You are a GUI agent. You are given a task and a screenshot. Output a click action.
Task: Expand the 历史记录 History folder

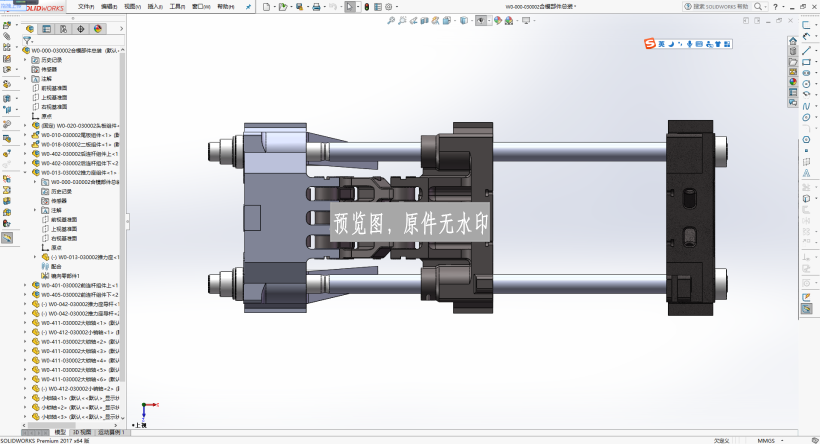25,60
